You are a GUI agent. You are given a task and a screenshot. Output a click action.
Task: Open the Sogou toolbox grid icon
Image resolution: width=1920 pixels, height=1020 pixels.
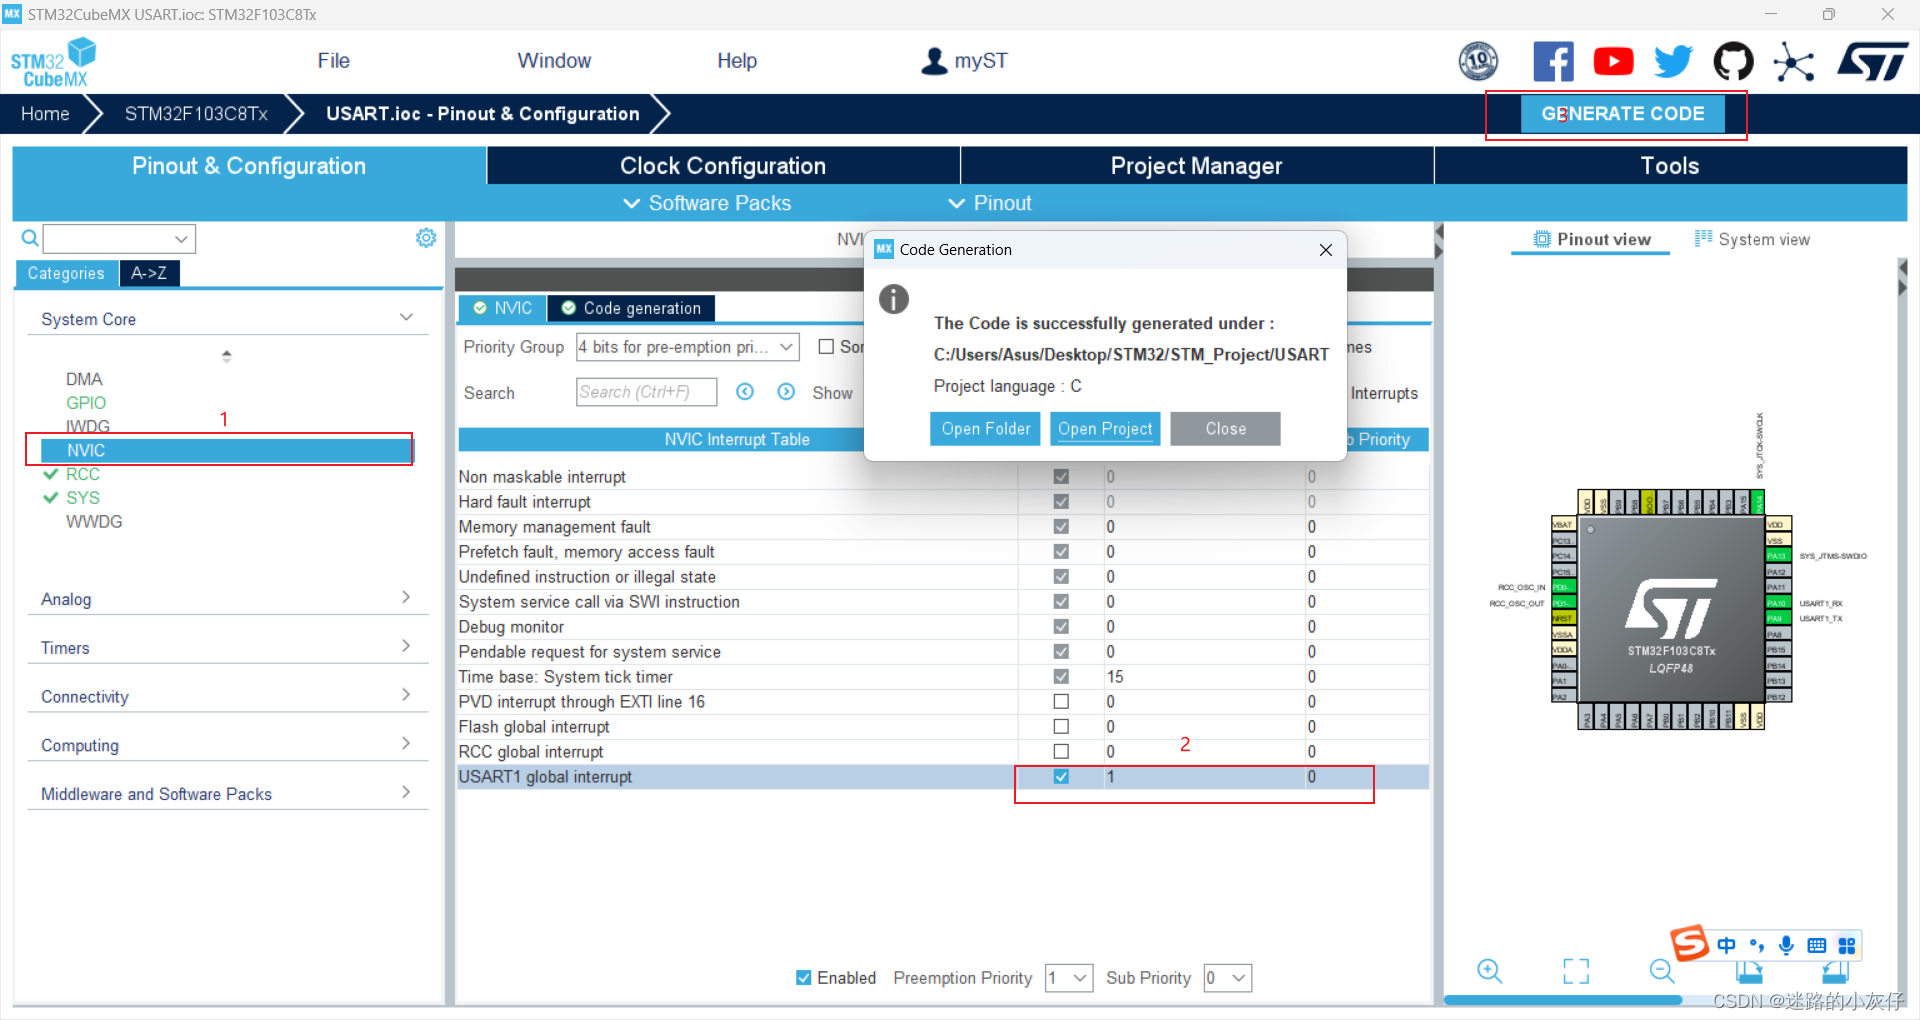[1847, 945]
